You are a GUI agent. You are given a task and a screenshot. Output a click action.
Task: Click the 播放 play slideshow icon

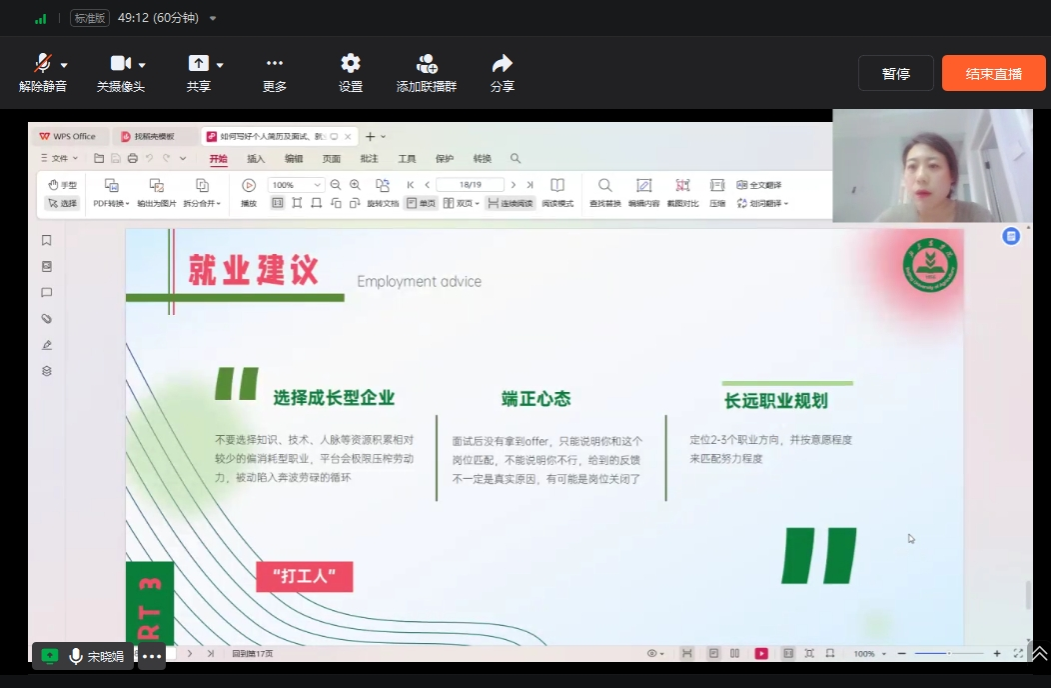(249, 186)
